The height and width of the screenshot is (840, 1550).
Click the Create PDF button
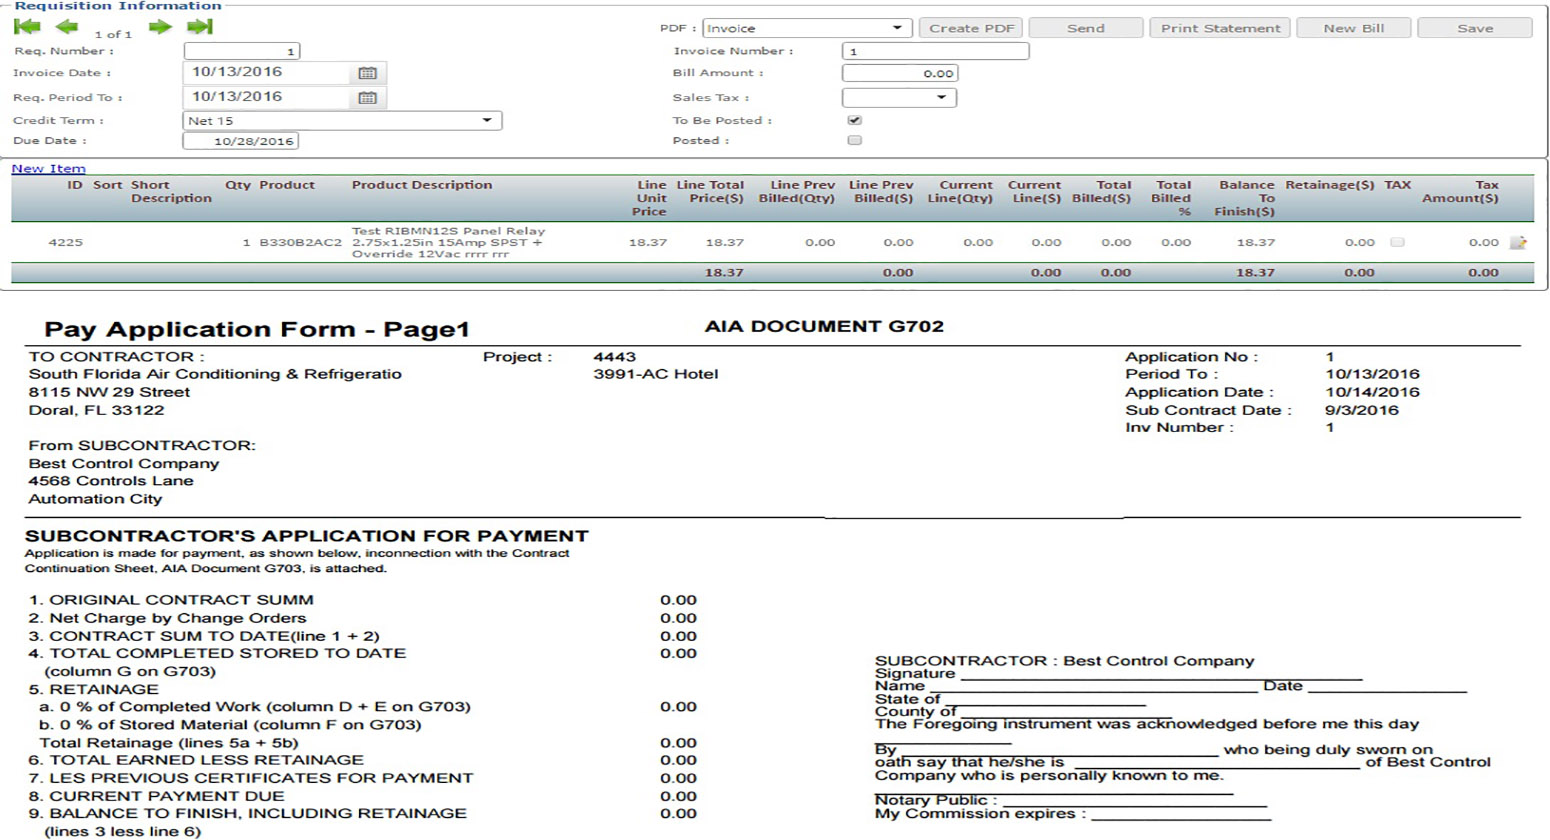point(970,27)
